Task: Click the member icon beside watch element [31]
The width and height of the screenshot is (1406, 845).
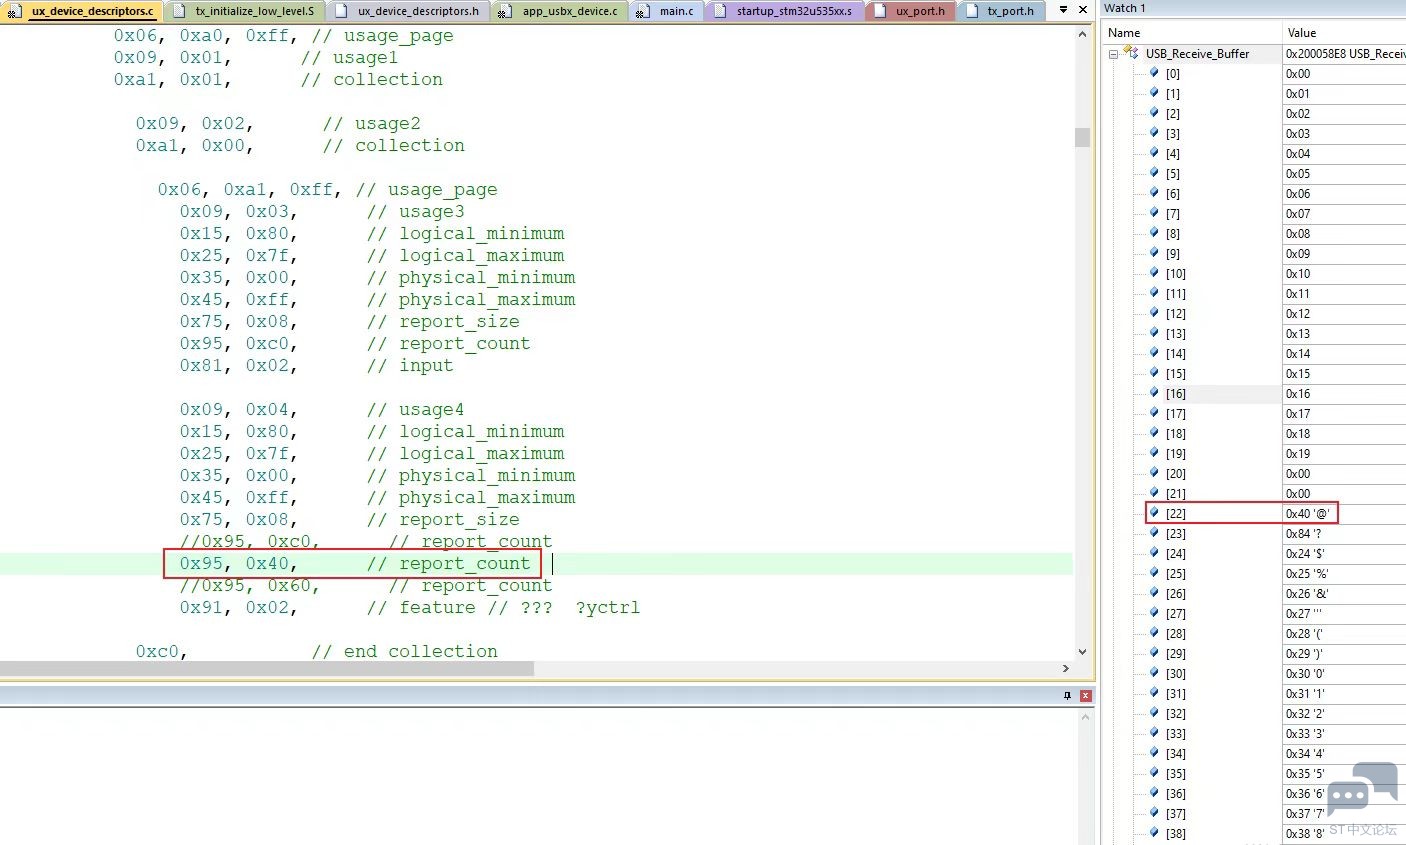Action: coord(1154,692)
